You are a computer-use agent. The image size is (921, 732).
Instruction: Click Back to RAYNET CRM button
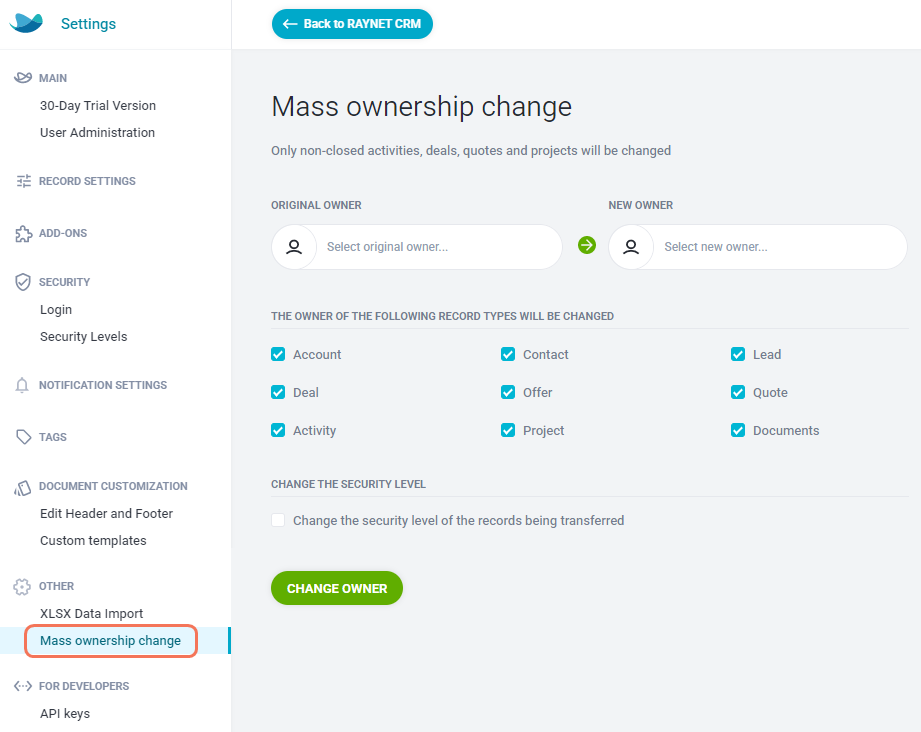(352, 24)
